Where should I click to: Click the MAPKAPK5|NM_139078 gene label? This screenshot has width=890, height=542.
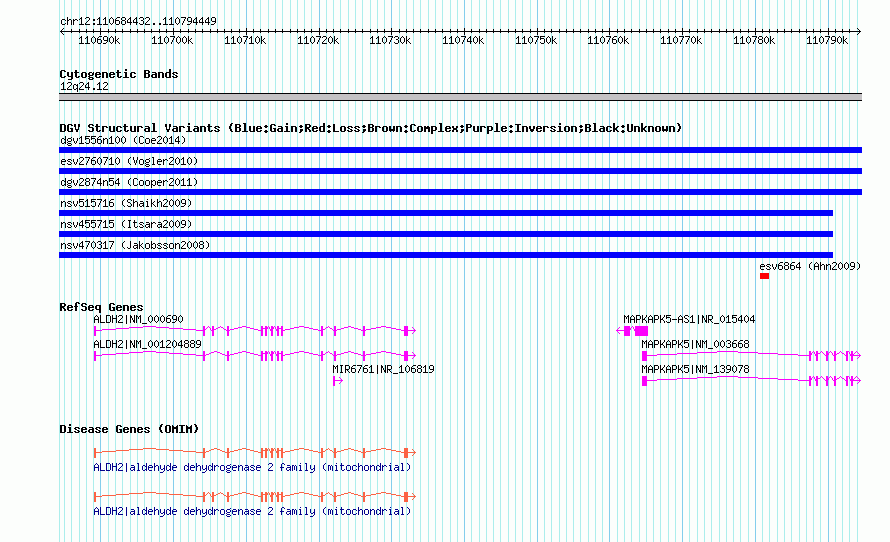[x=695, y=369]
